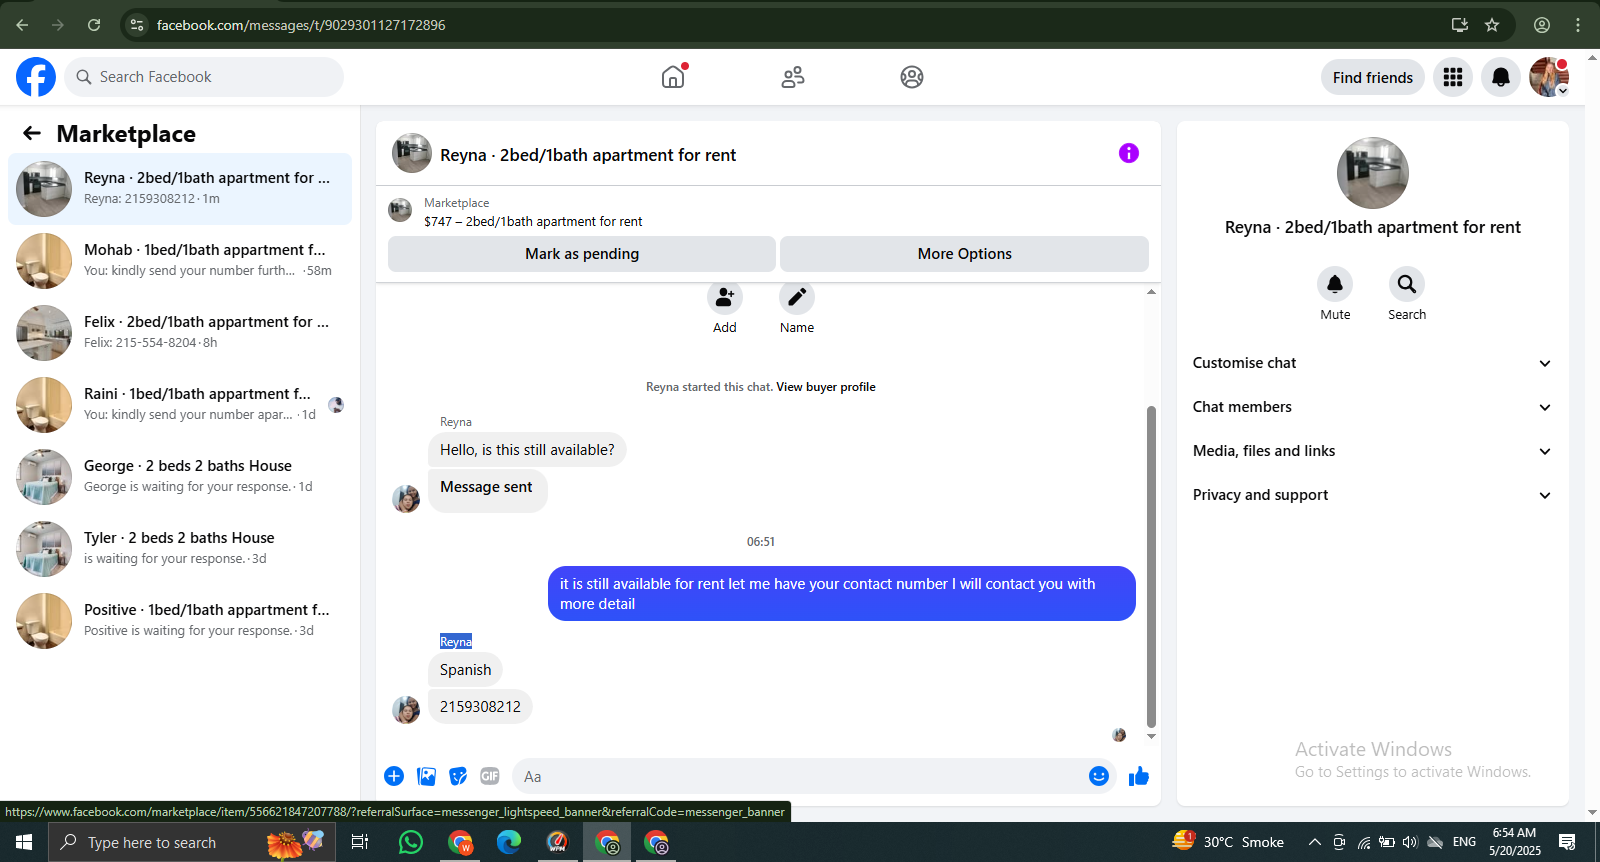Bookmark this page with the star icon
Image resolution: width=1600 pixels, height=862 pixels.
[1492, 25]
